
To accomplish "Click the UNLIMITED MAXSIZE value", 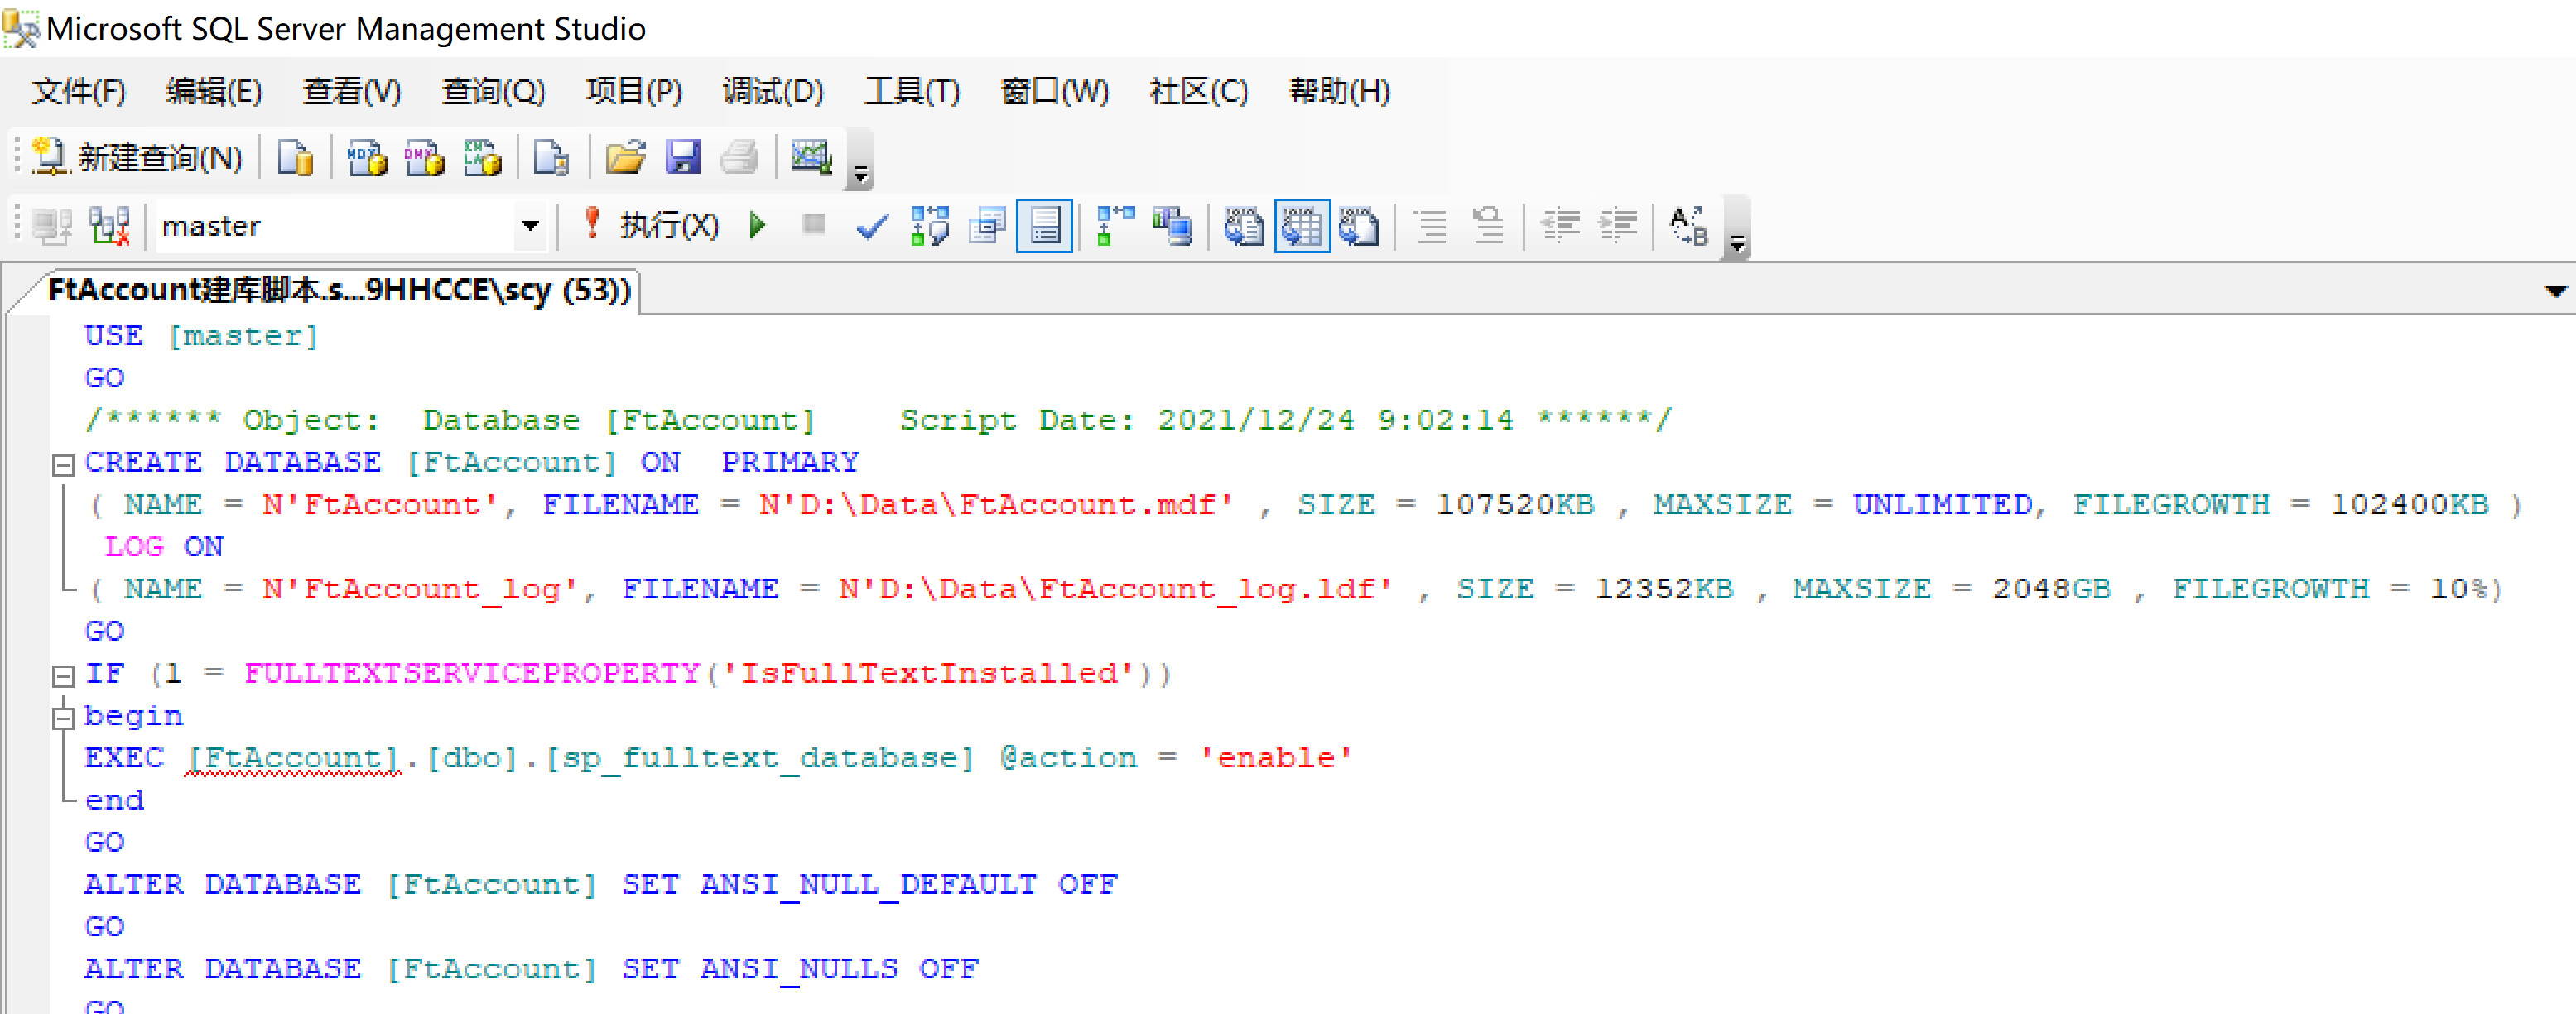I will [1942, 504].
